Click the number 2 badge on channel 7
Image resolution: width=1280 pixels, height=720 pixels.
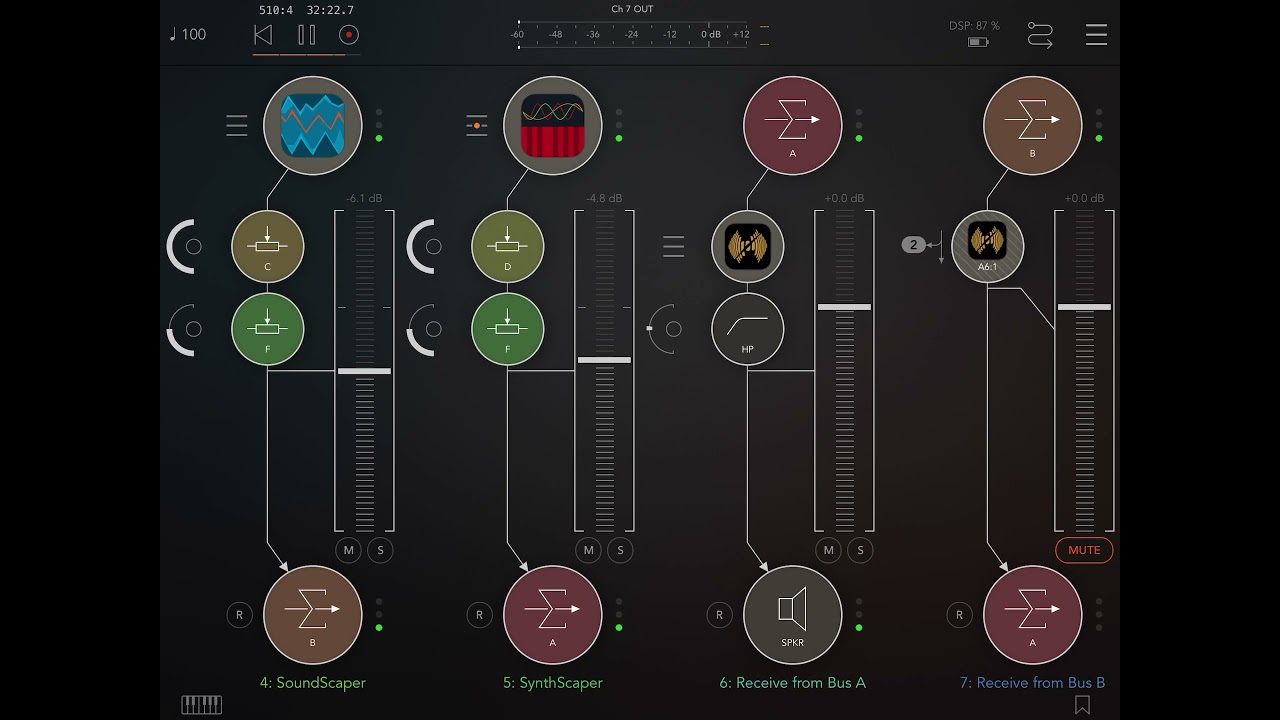(x=913, y=244)
